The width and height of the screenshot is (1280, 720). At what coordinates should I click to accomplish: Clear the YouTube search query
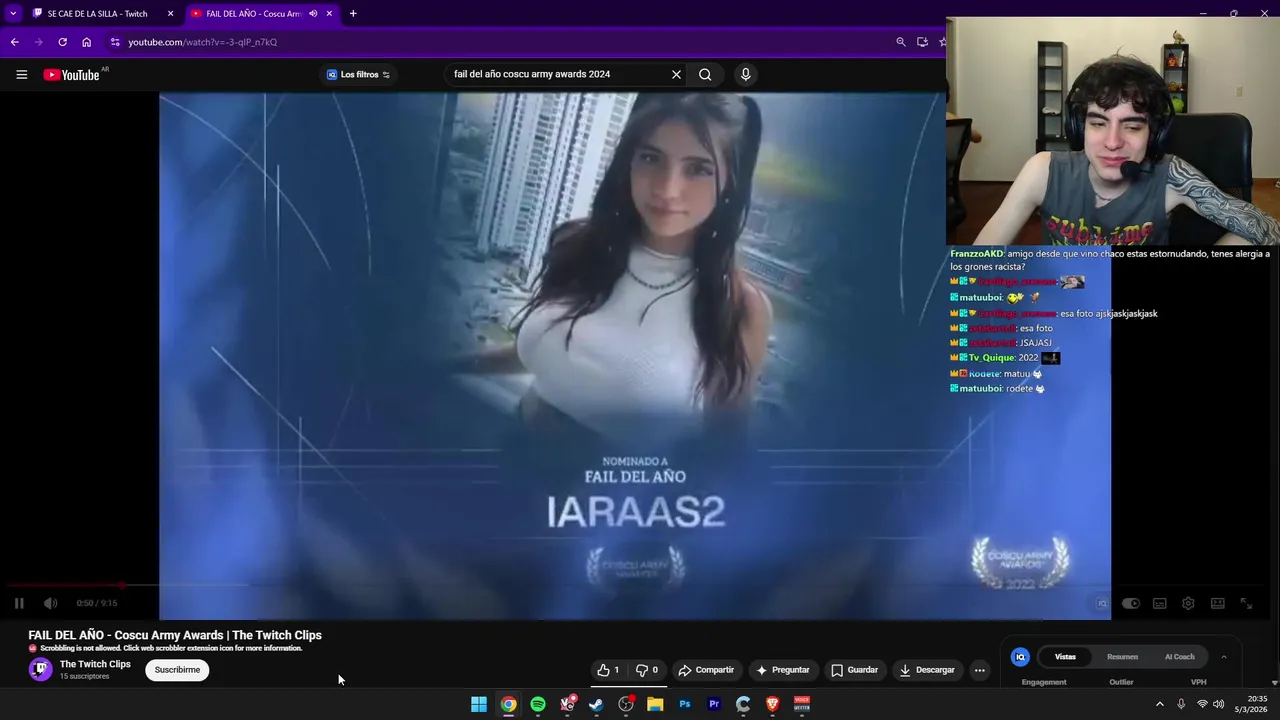pyautogui.click(x=676, y=75)
